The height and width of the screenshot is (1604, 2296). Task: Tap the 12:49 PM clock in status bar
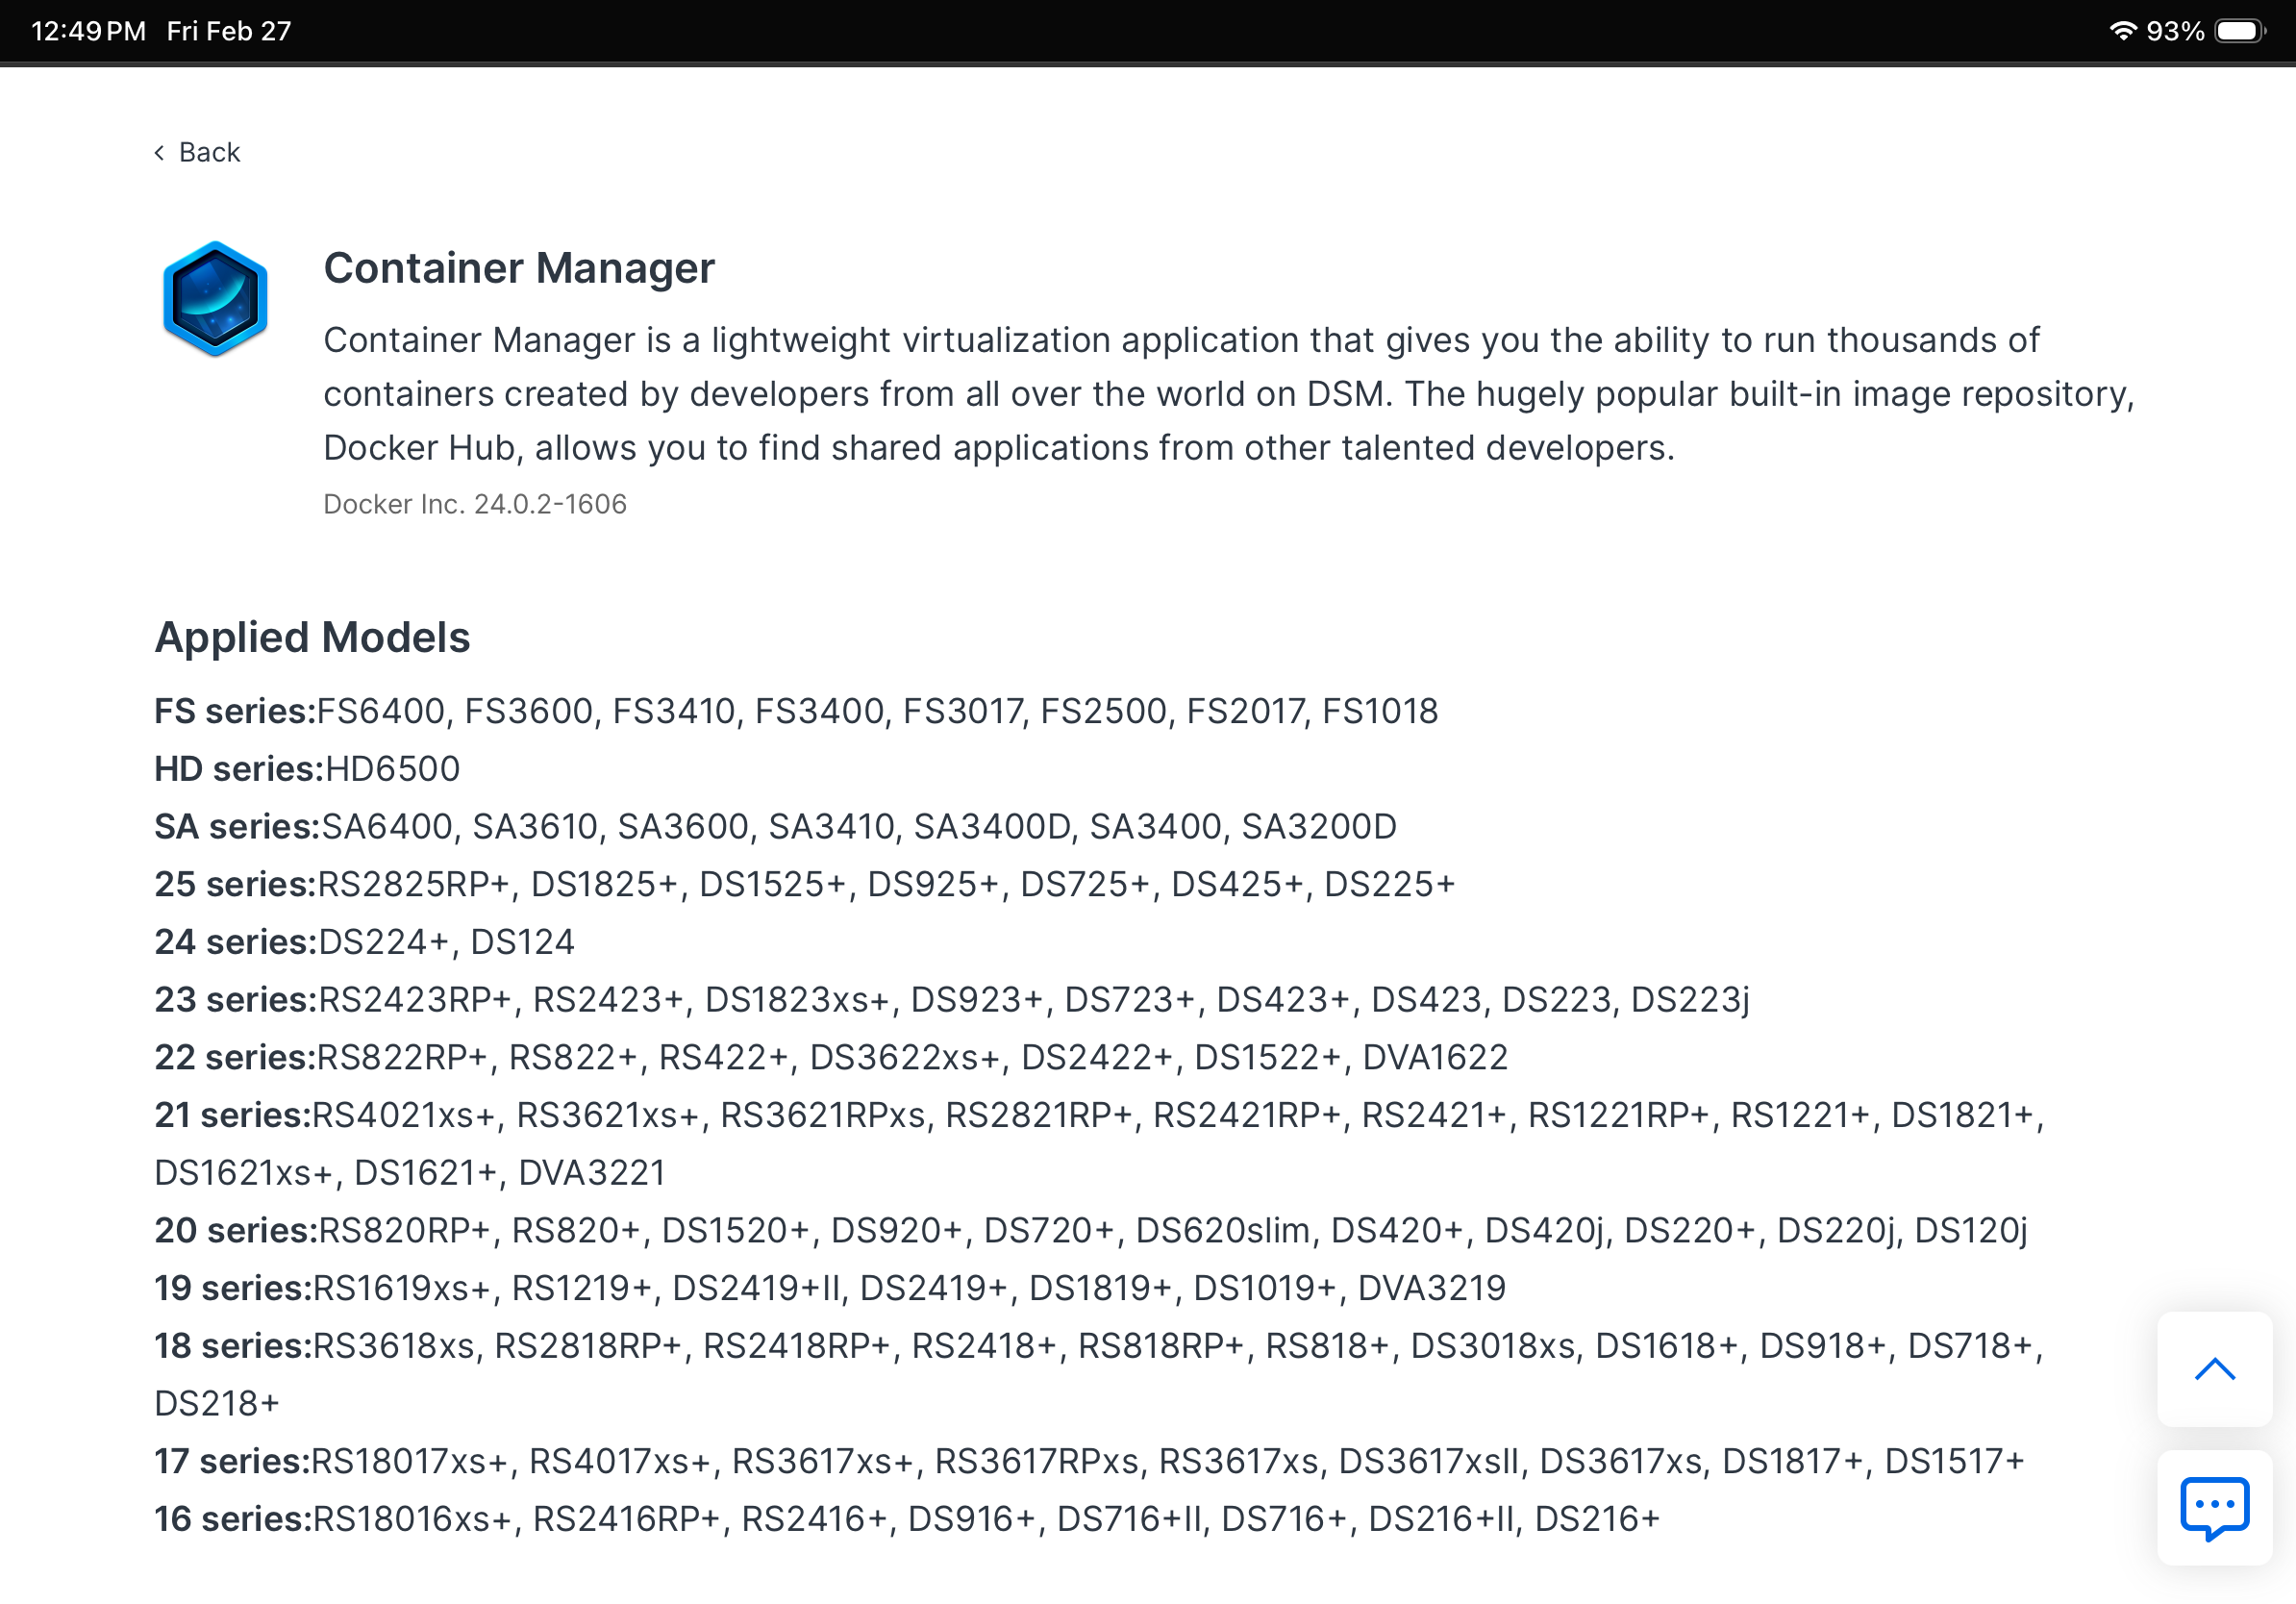pyautogui.click(x=89, y=31)
